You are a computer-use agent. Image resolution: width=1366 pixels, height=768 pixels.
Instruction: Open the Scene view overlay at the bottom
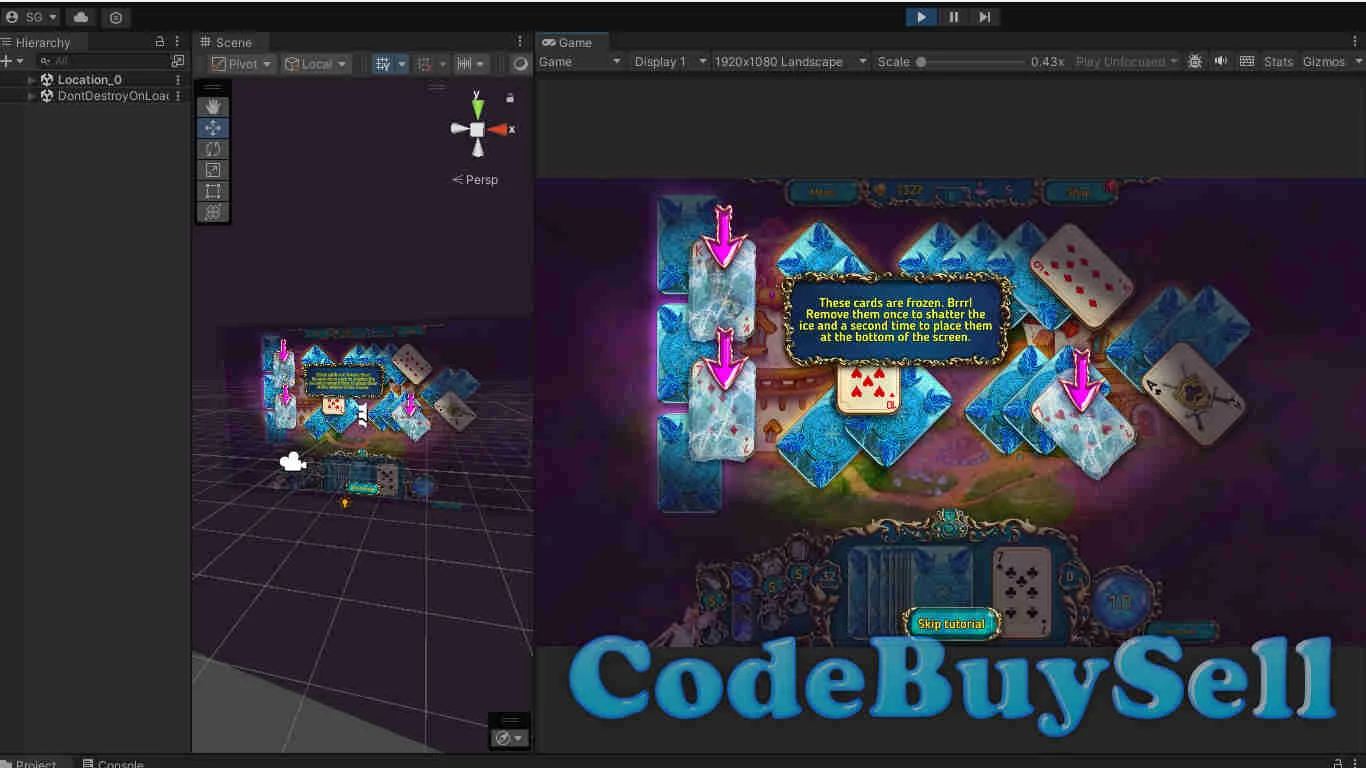pos(510,737)
